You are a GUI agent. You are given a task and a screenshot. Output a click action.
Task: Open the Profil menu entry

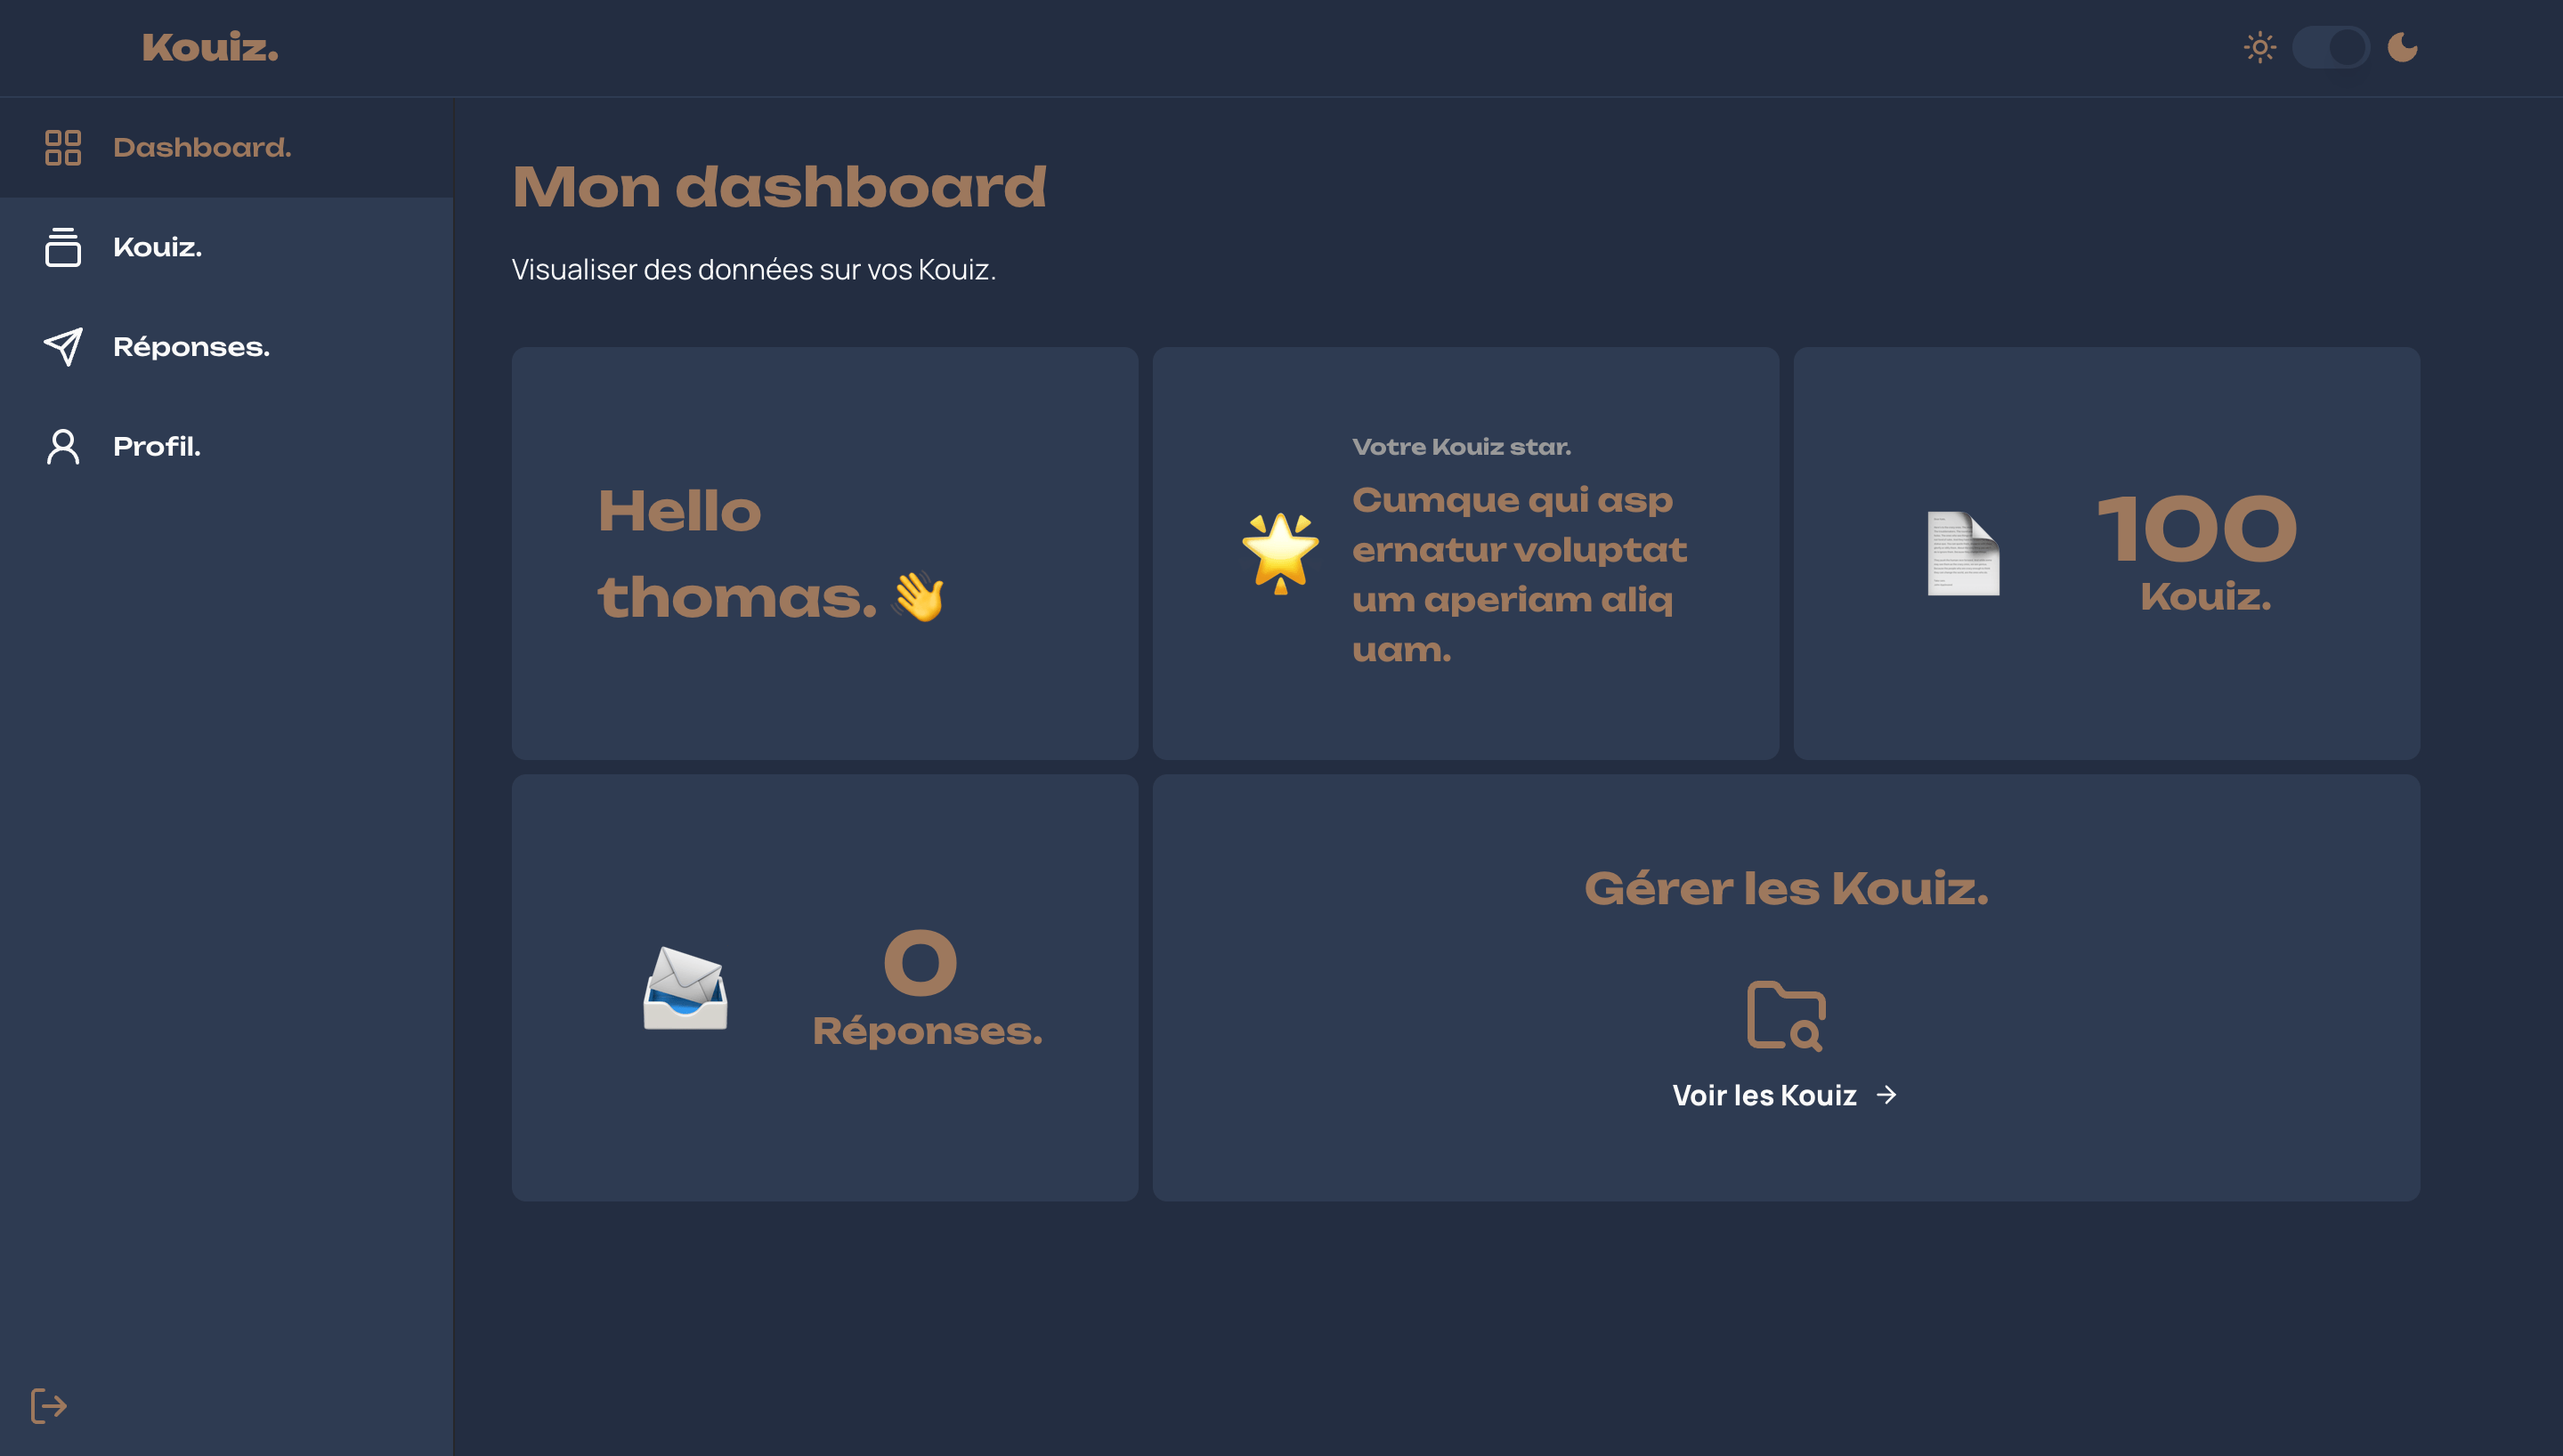156,447
